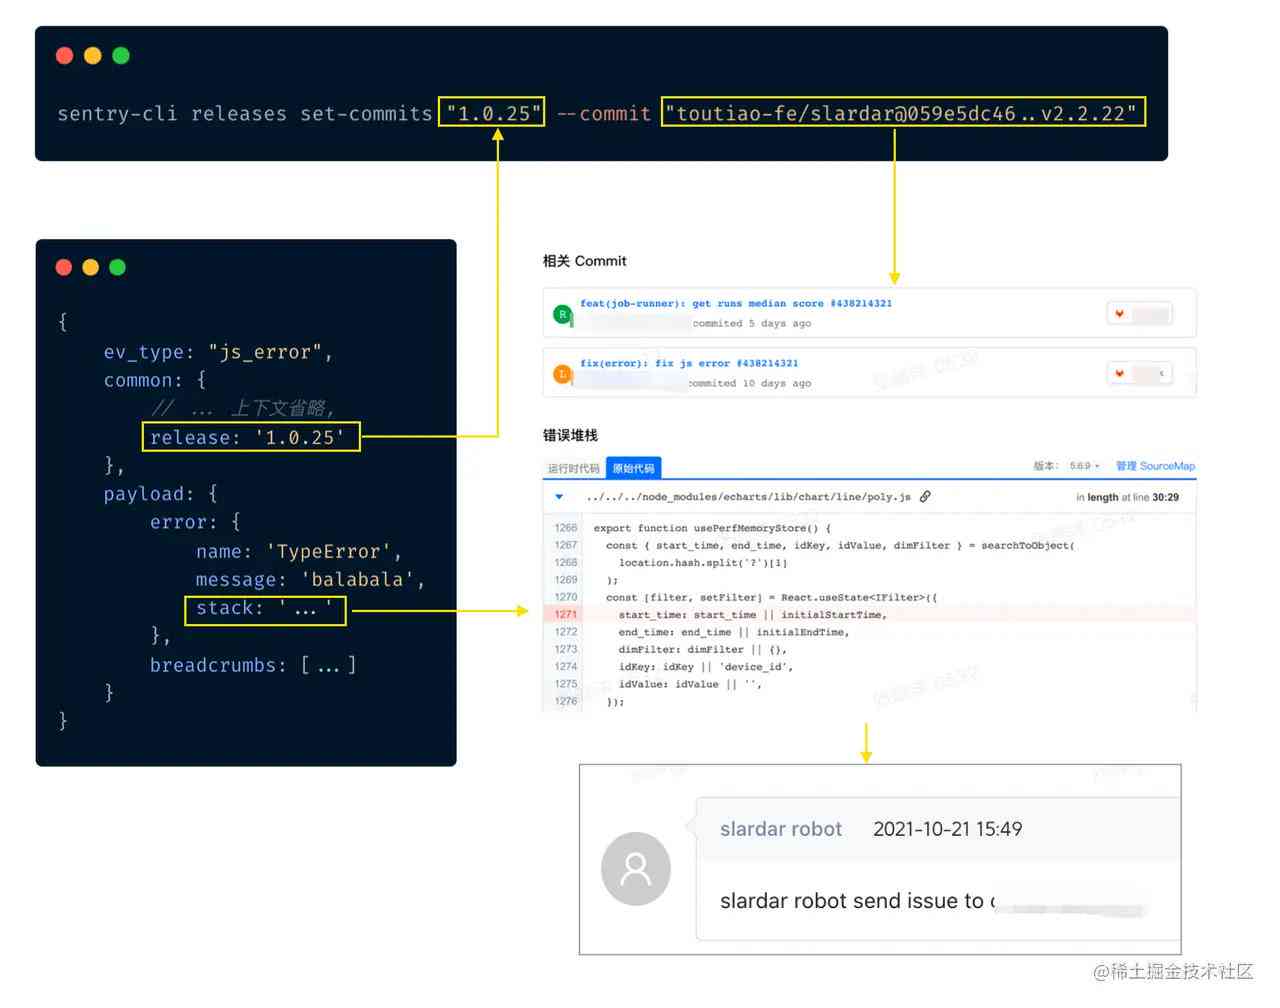1280x1008 pixels.
Task: Click the green dot in sentry-cli terminal
Action: (121, 56)
